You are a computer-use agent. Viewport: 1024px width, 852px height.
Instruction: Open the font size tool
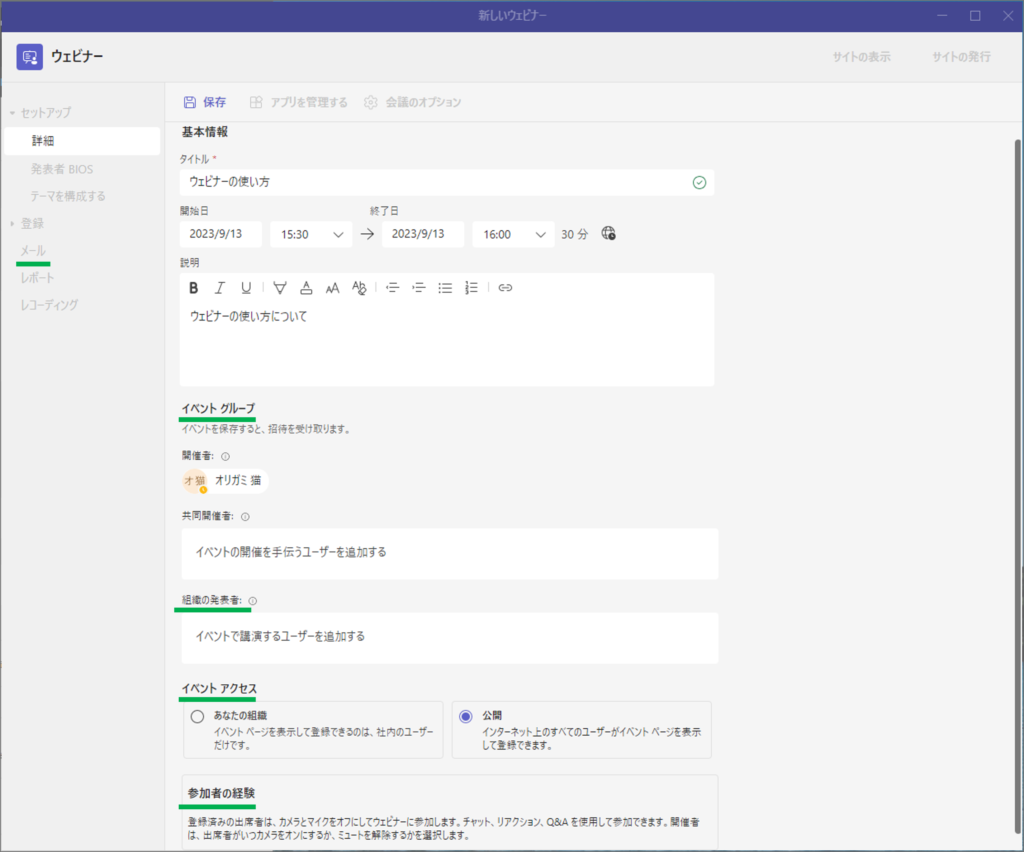point(333,288)
